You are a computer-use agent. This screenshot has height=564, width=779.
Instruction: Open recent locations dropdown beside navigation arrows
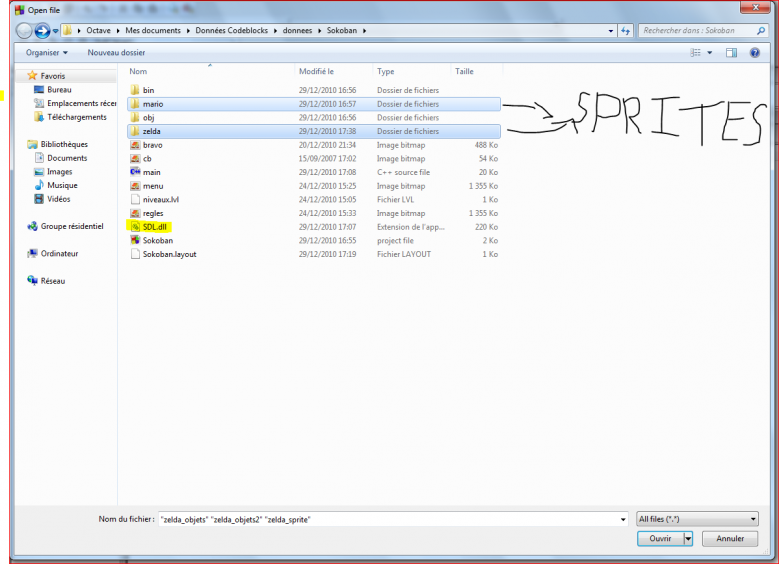click(x=55, y=31)
